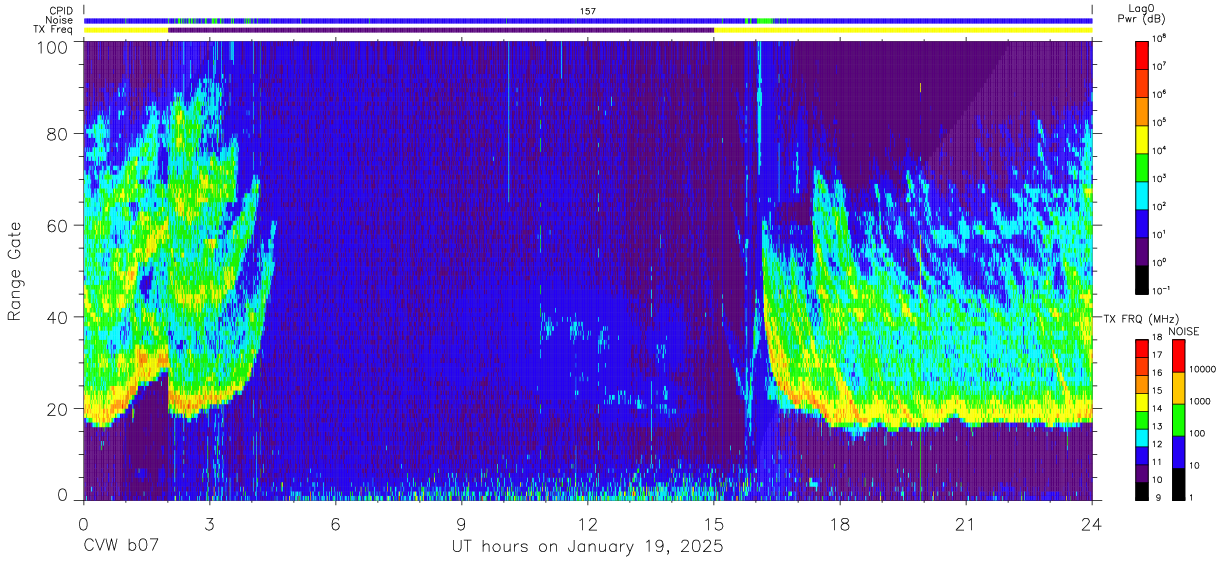
Task: Click the 80 tick on Range Gate axis
Action: coord(58,133)
